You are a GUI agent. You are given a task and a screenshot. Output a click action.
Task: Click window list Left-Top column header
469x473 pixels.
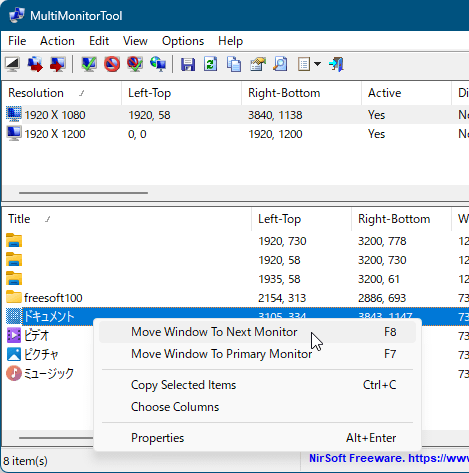click(x=302, y=219)
